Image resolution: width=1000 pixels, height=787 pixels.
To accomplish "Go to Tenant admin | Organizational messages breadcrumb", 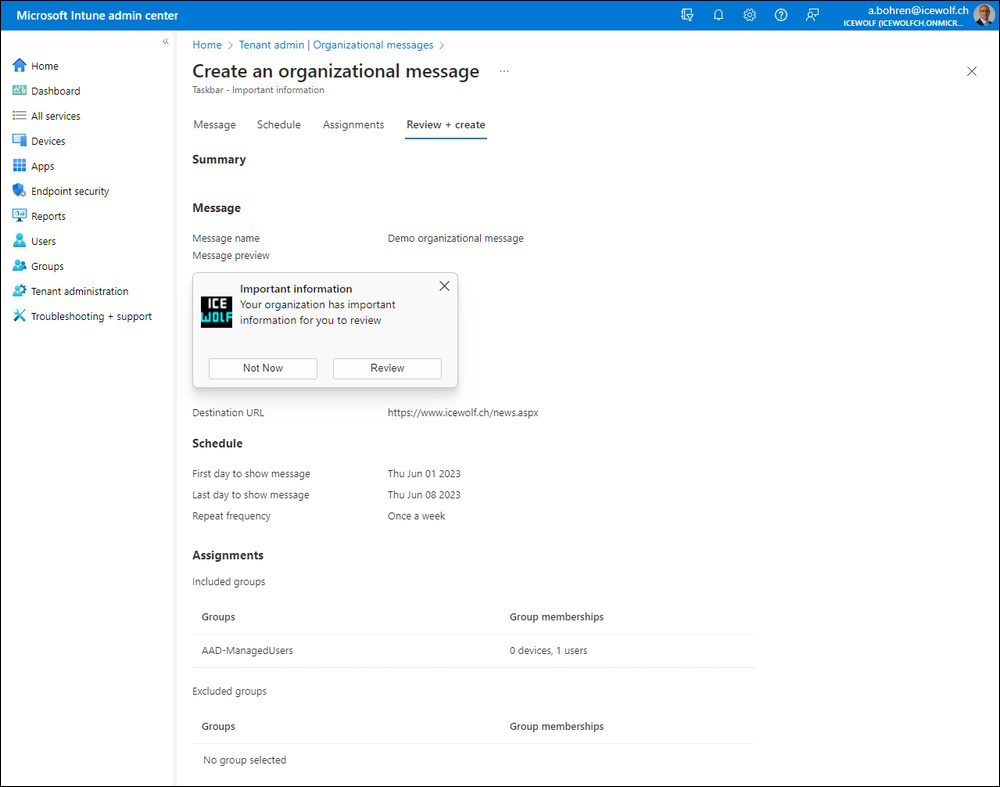I will 336,45.
